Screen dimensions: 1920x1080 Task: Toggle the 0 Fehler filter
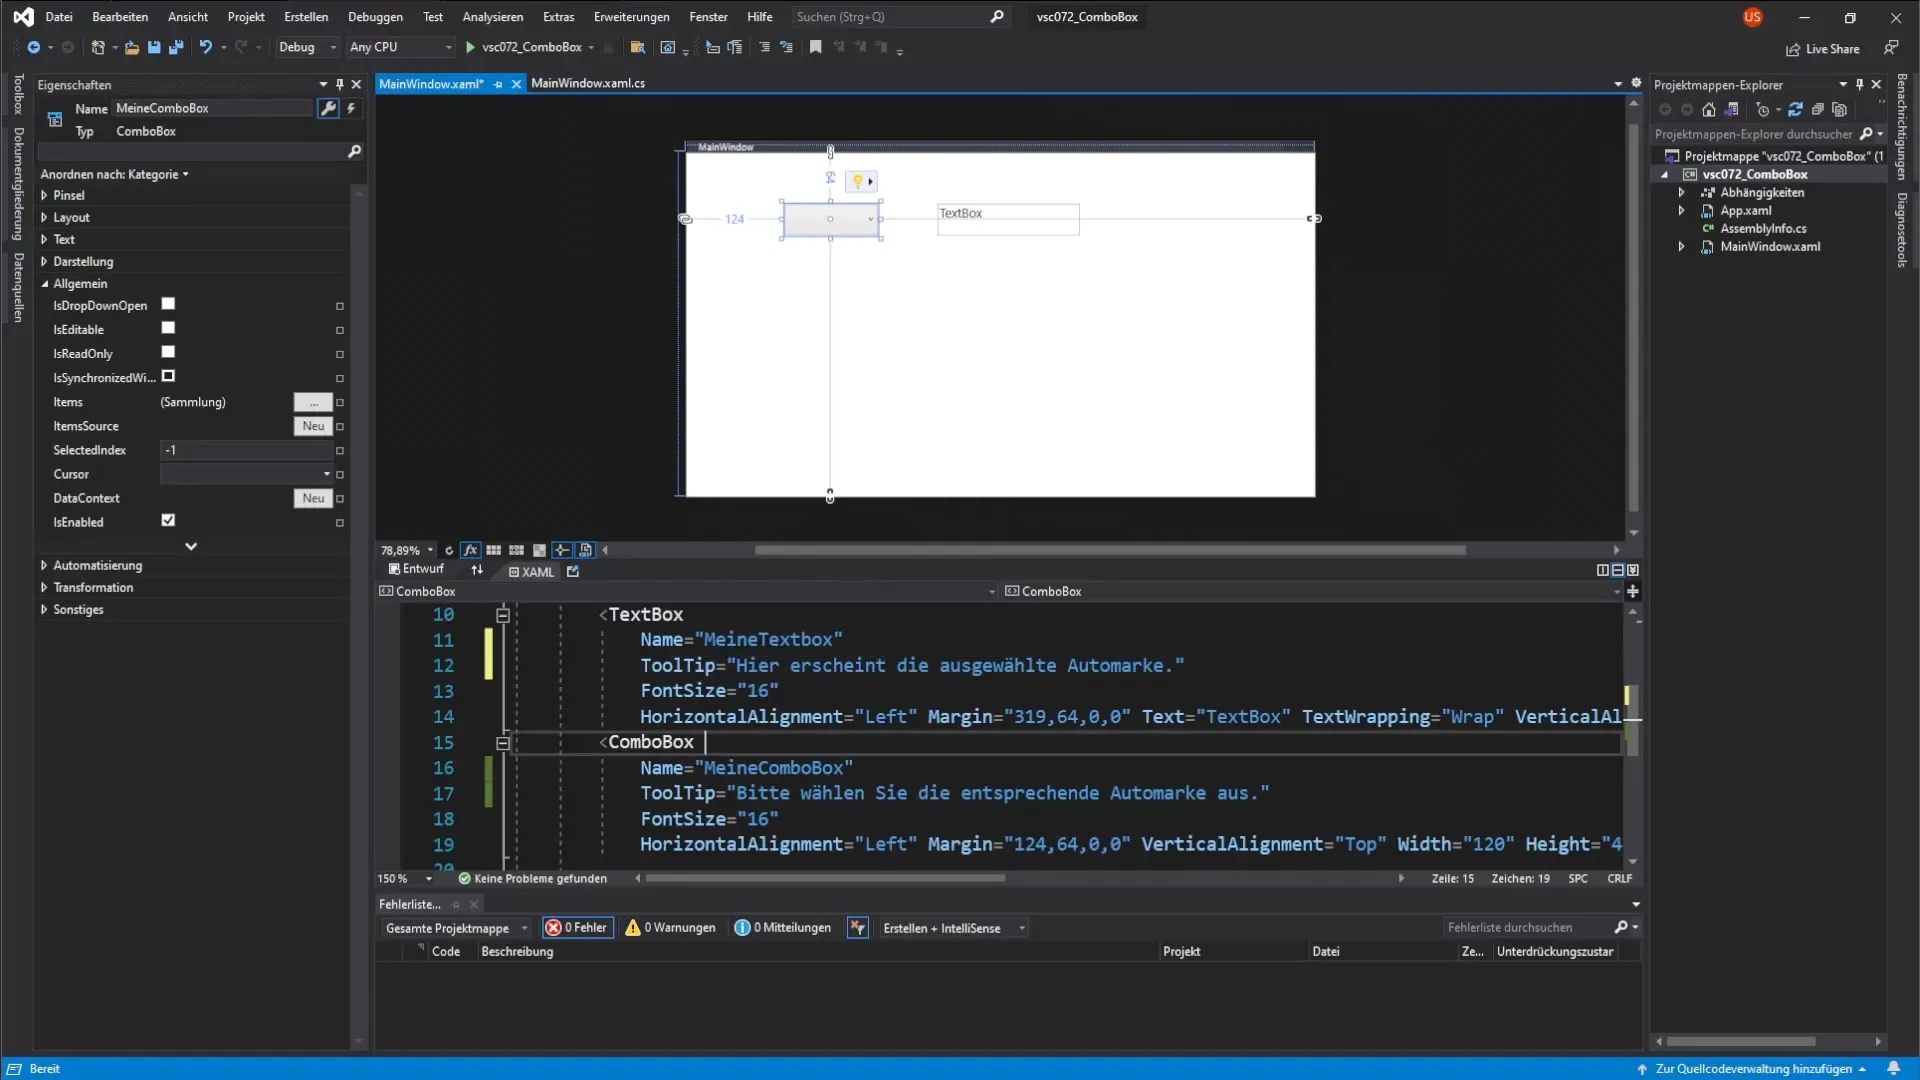(577, 928)
